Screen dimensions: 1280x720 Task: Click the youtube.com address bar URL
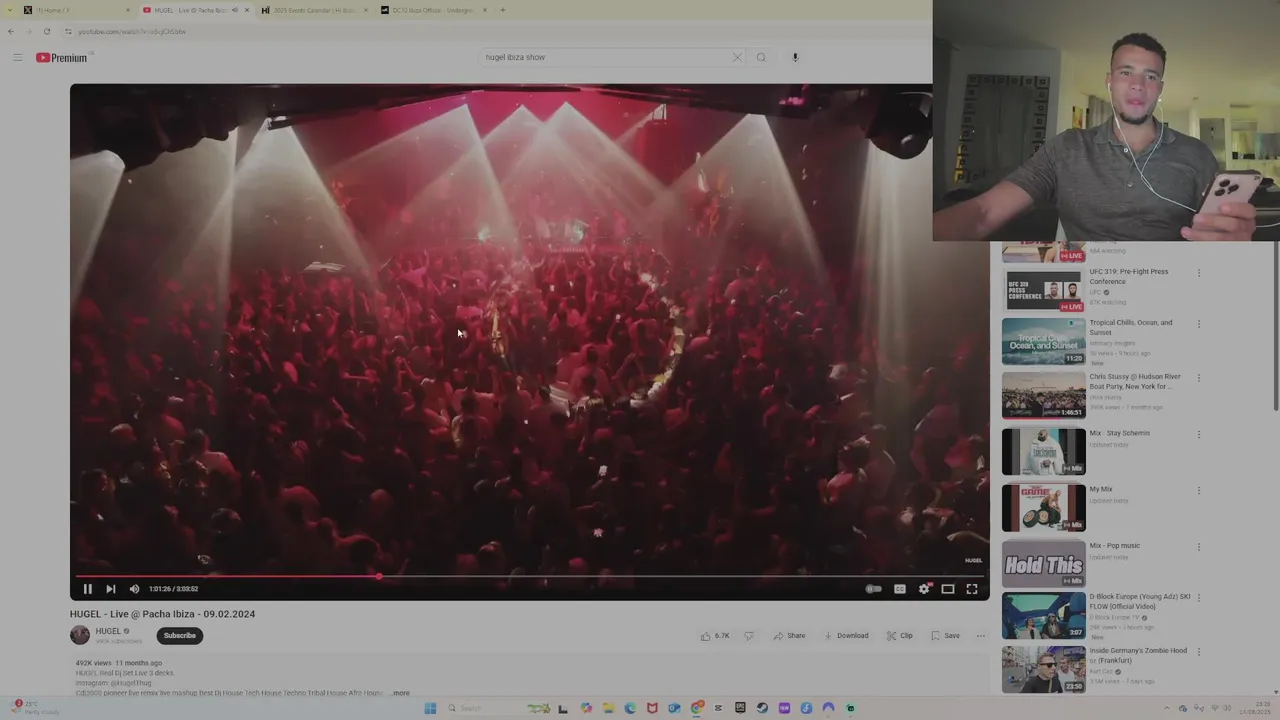(x=132, y=31)
